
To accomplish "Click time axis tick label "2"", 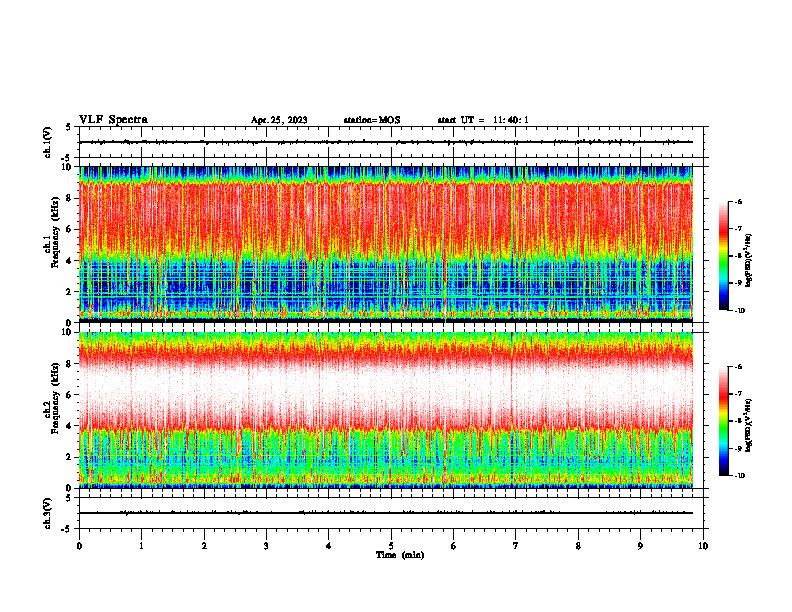I will tap(204, 546).
